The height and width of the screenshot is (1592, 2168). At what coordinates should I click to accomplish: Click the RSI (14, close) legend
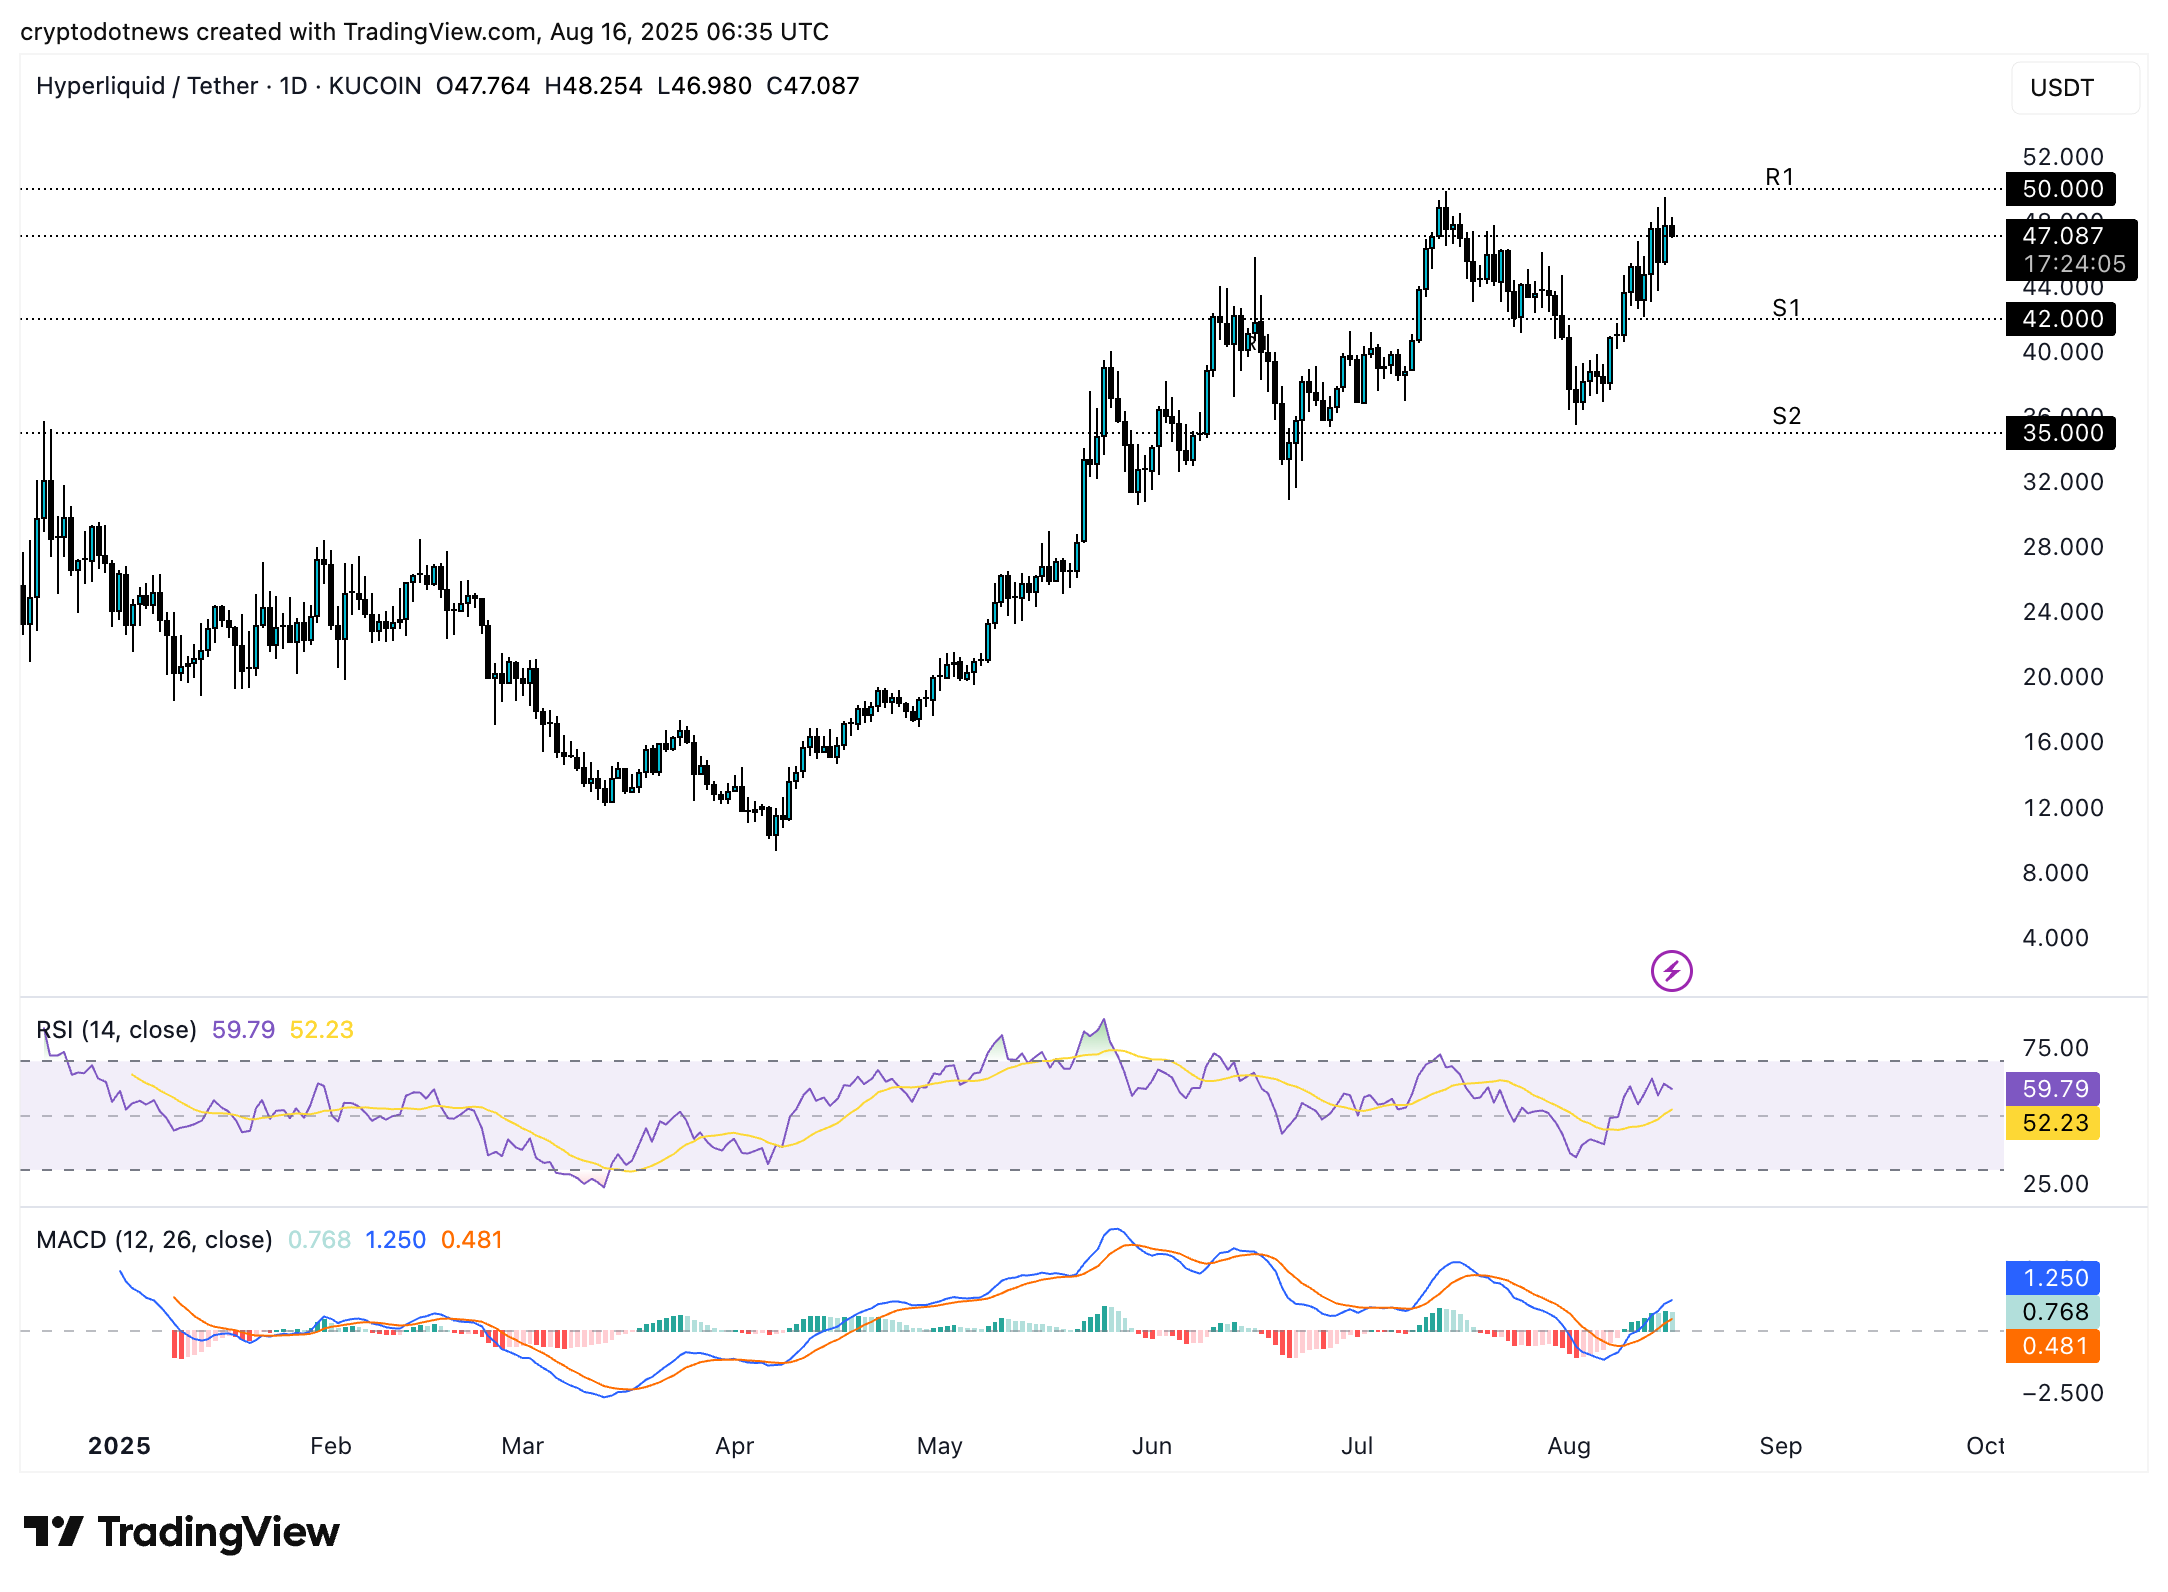coord(117,1030)
